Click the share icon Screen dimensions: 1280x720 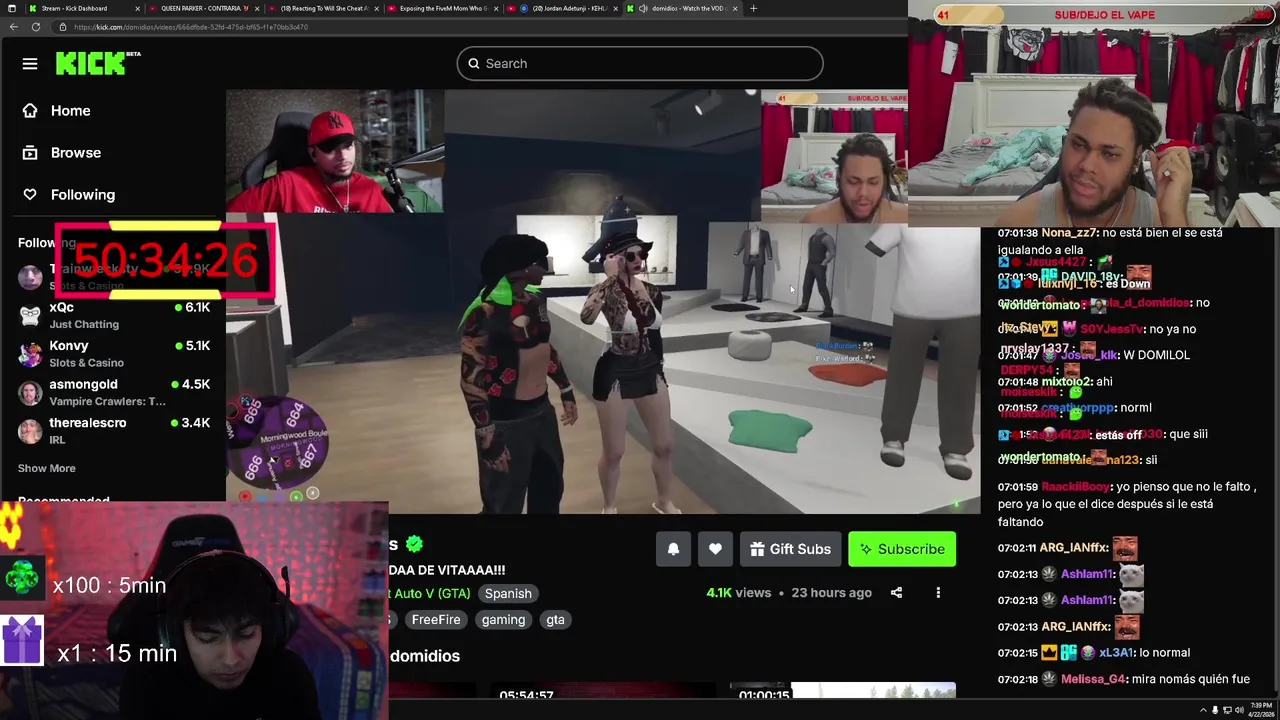pos(896,593)
